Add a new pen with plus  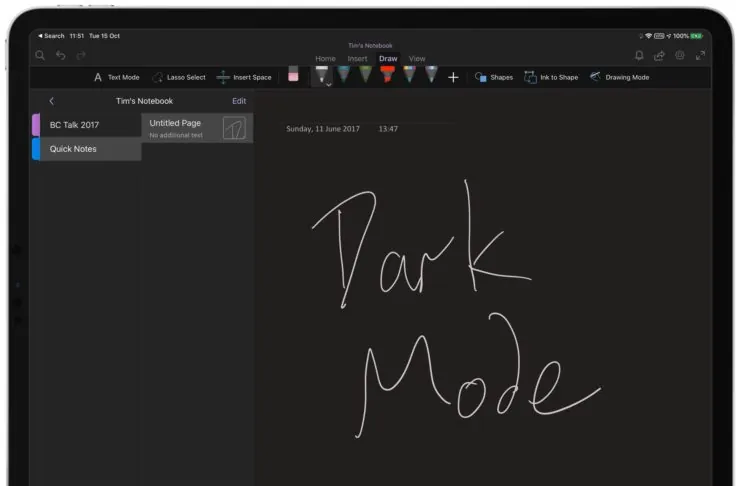pyautogui.click(x=453, y=77)
